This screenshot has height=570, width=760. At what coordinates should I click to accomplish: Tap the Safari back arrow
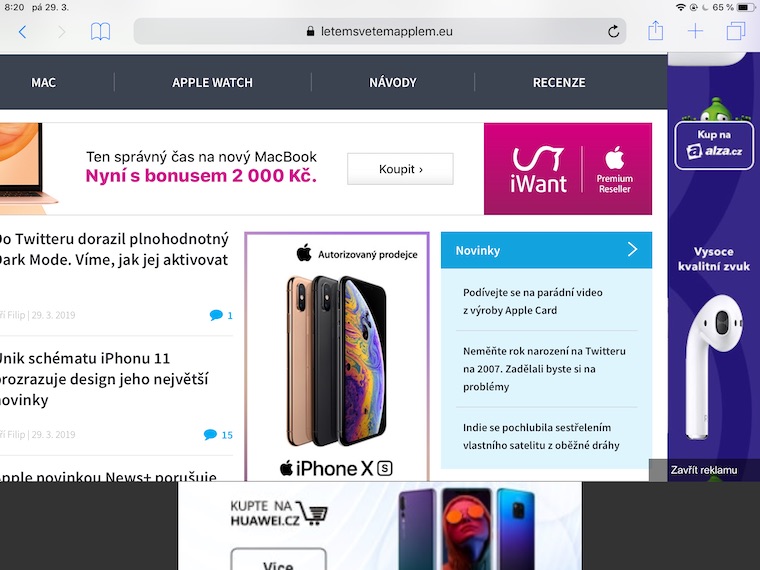click(22, 32)
